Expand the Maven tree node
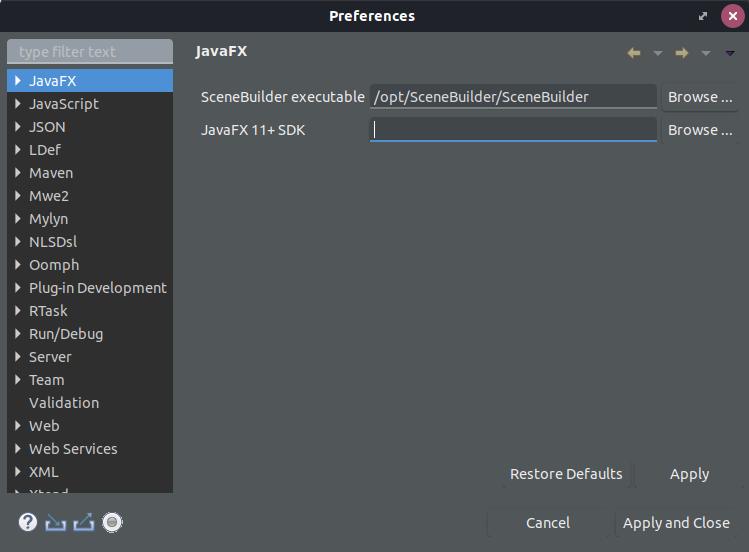 [18, 172]
